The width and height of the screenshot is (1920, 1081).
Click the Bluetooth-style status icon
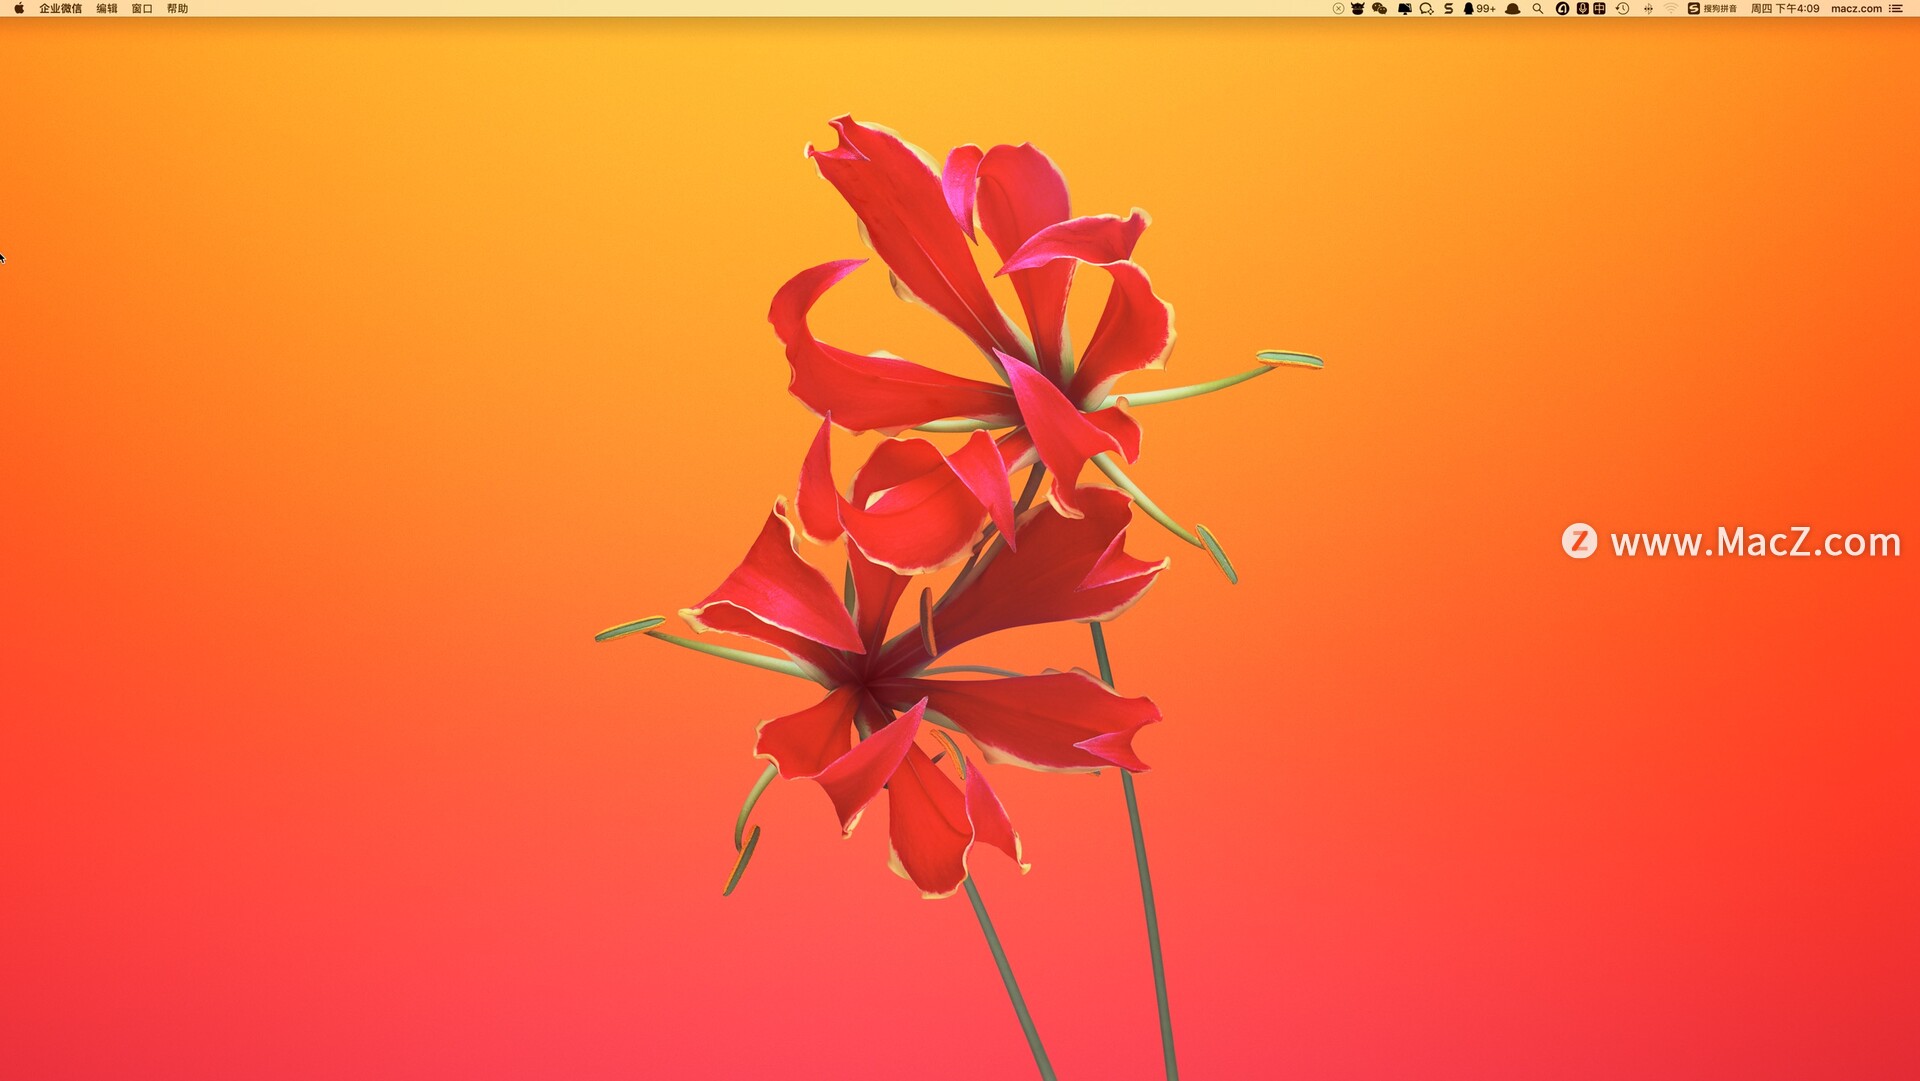tap(1648, 8)
